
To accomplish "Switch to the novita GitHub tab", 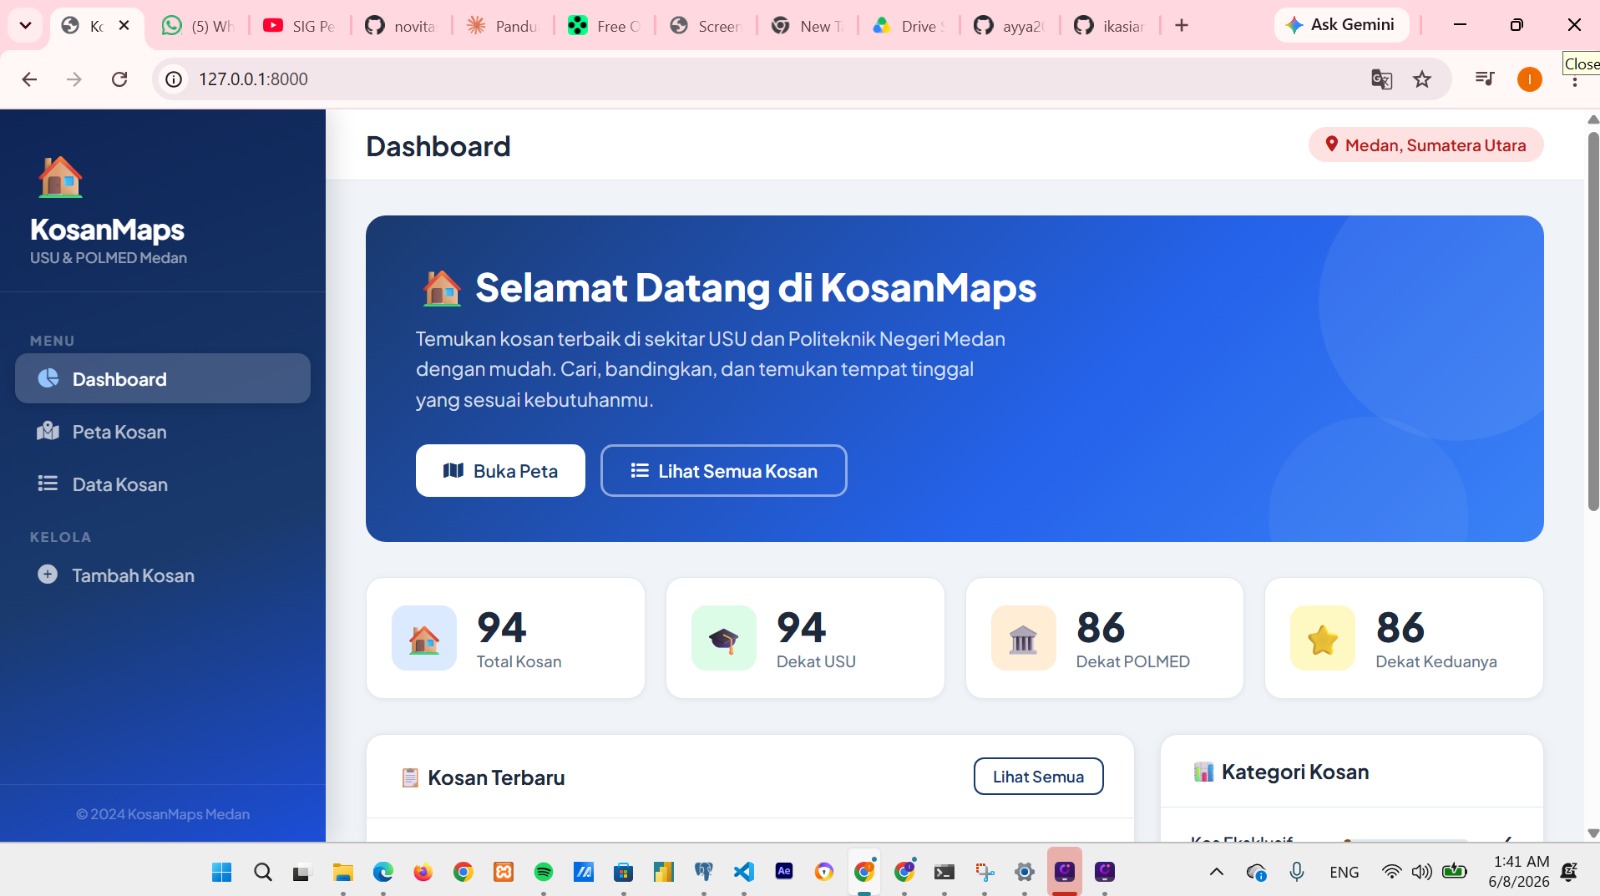I will pos(401,26).
